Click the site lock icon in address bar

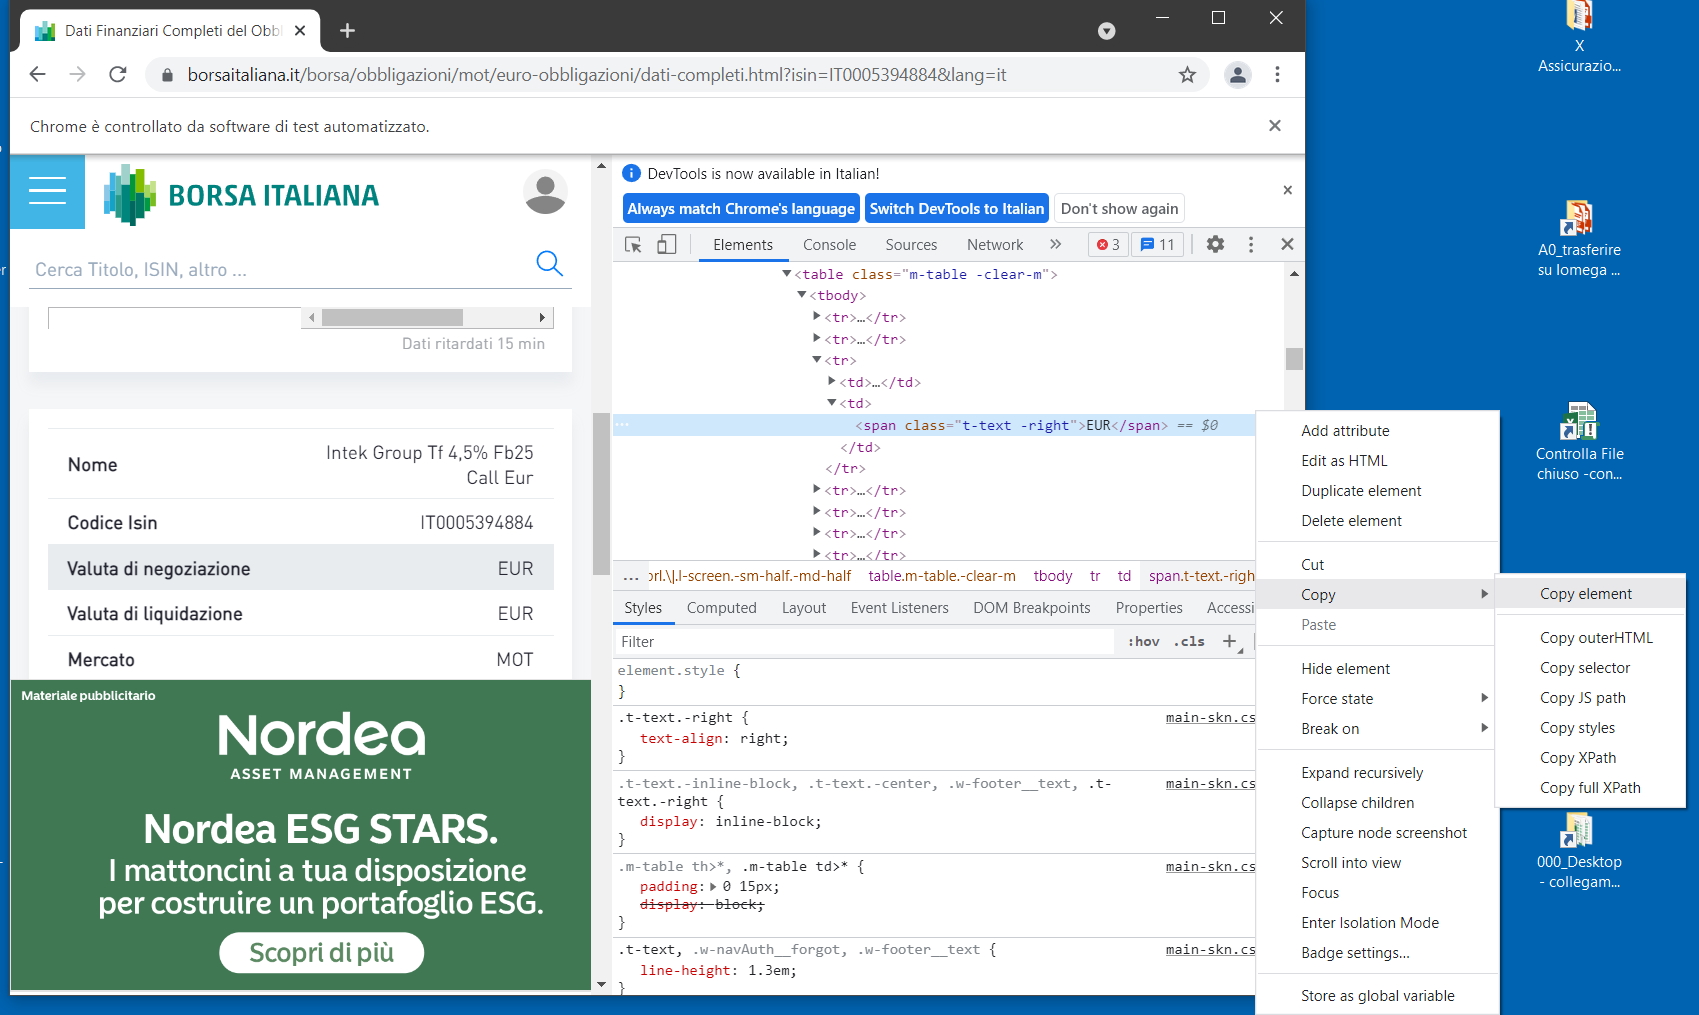coord(167,75)
